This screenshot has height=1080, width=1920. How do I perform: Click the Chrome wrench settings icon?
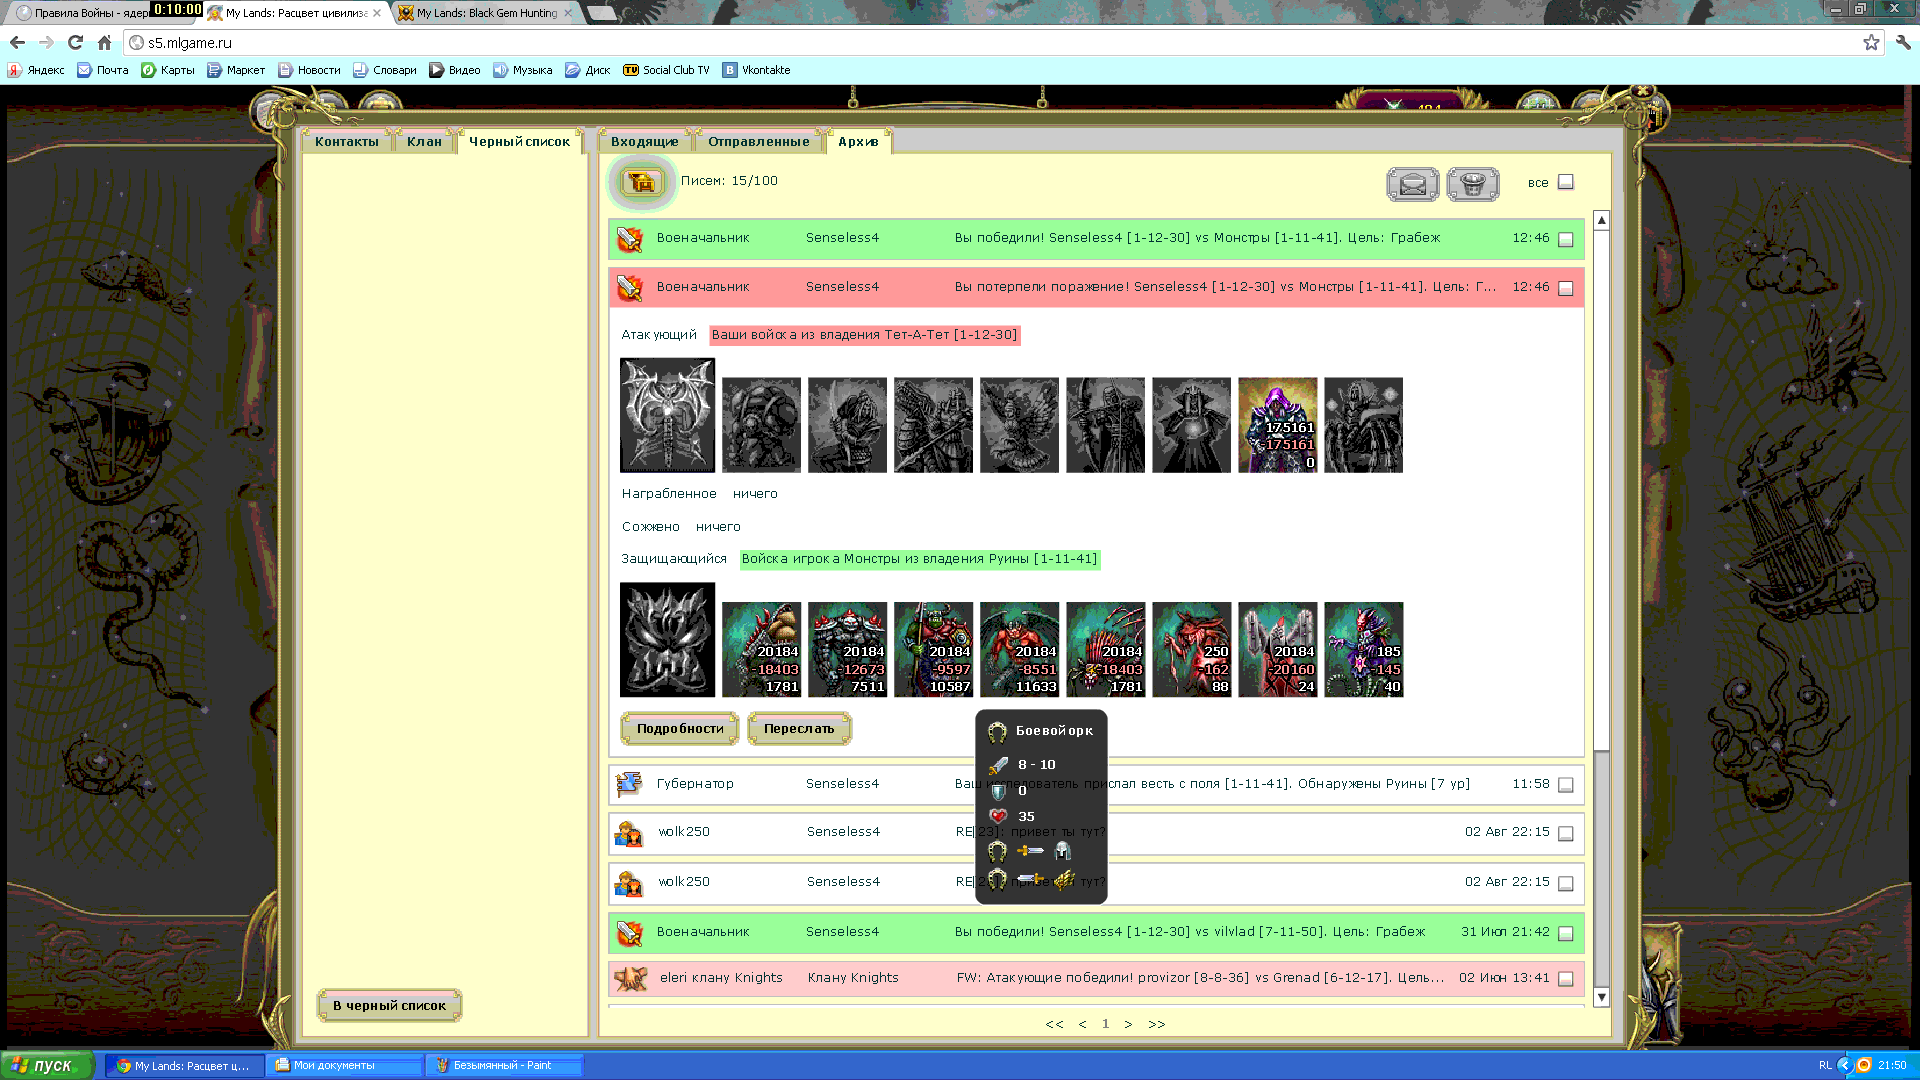1903,42
